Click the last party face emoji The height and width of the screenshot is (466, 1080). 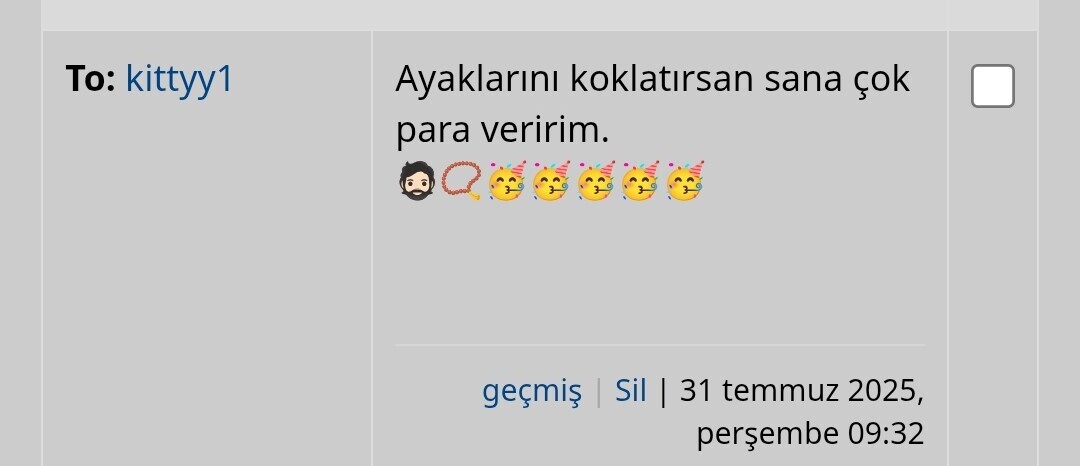coord(685,181)
